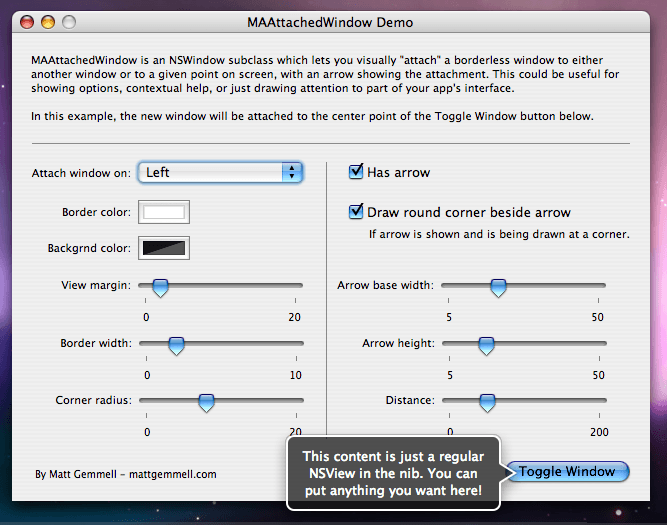This screenshot has width=667, height=525.
Task: Click the Border width slider knob
Action: tap(176, 345)
